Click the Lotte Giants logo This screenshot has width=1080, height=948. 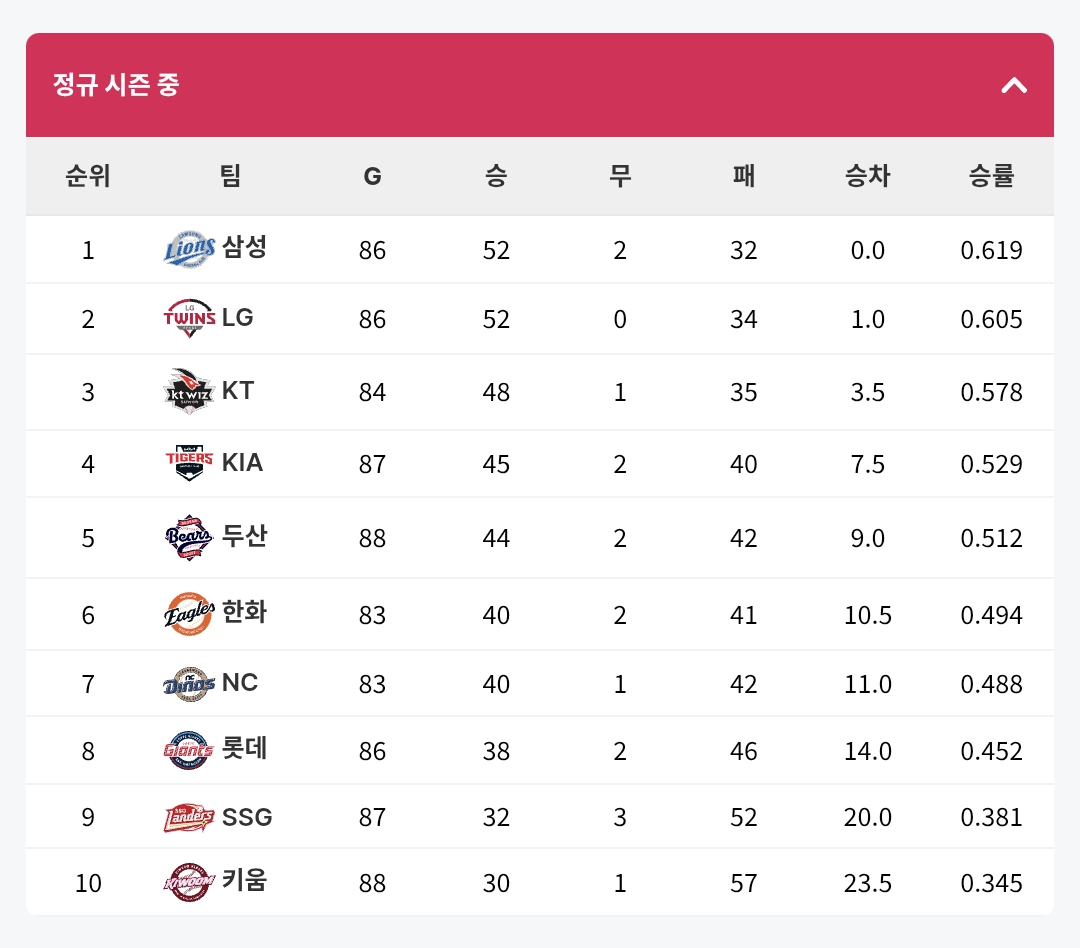pos(189,750)
